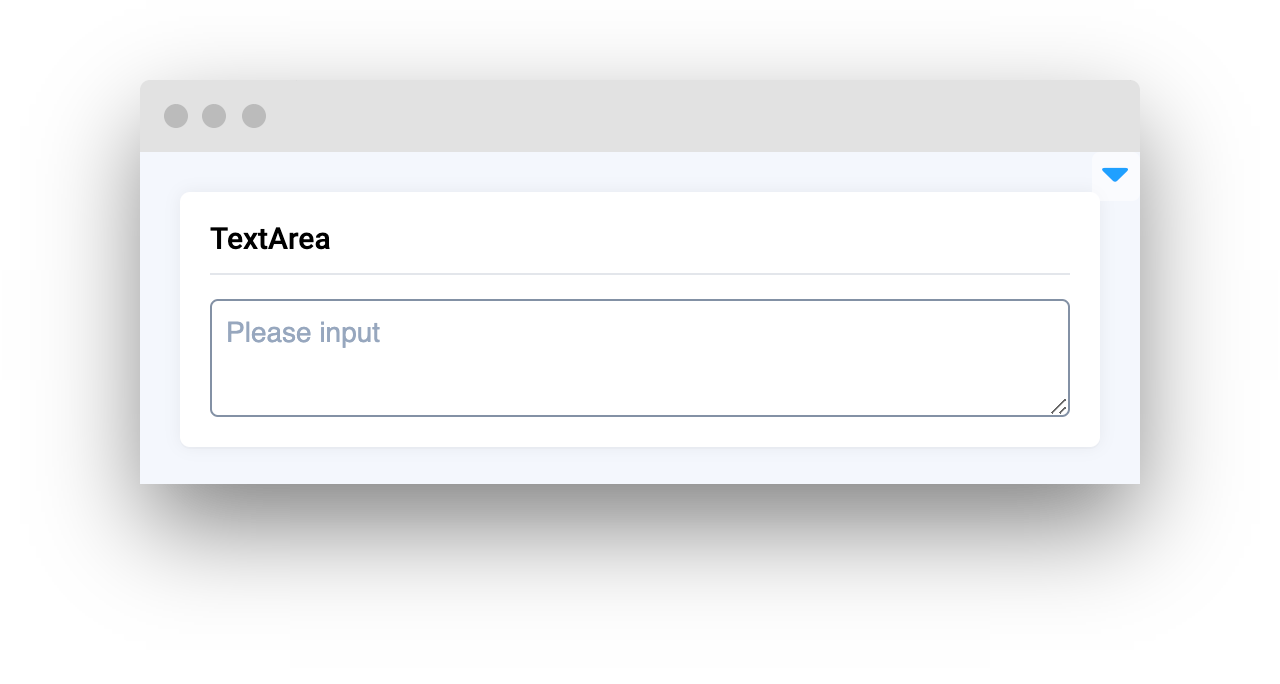
Task: Click the diagonal grip lines in textarea
Action: coord(1060,407)
